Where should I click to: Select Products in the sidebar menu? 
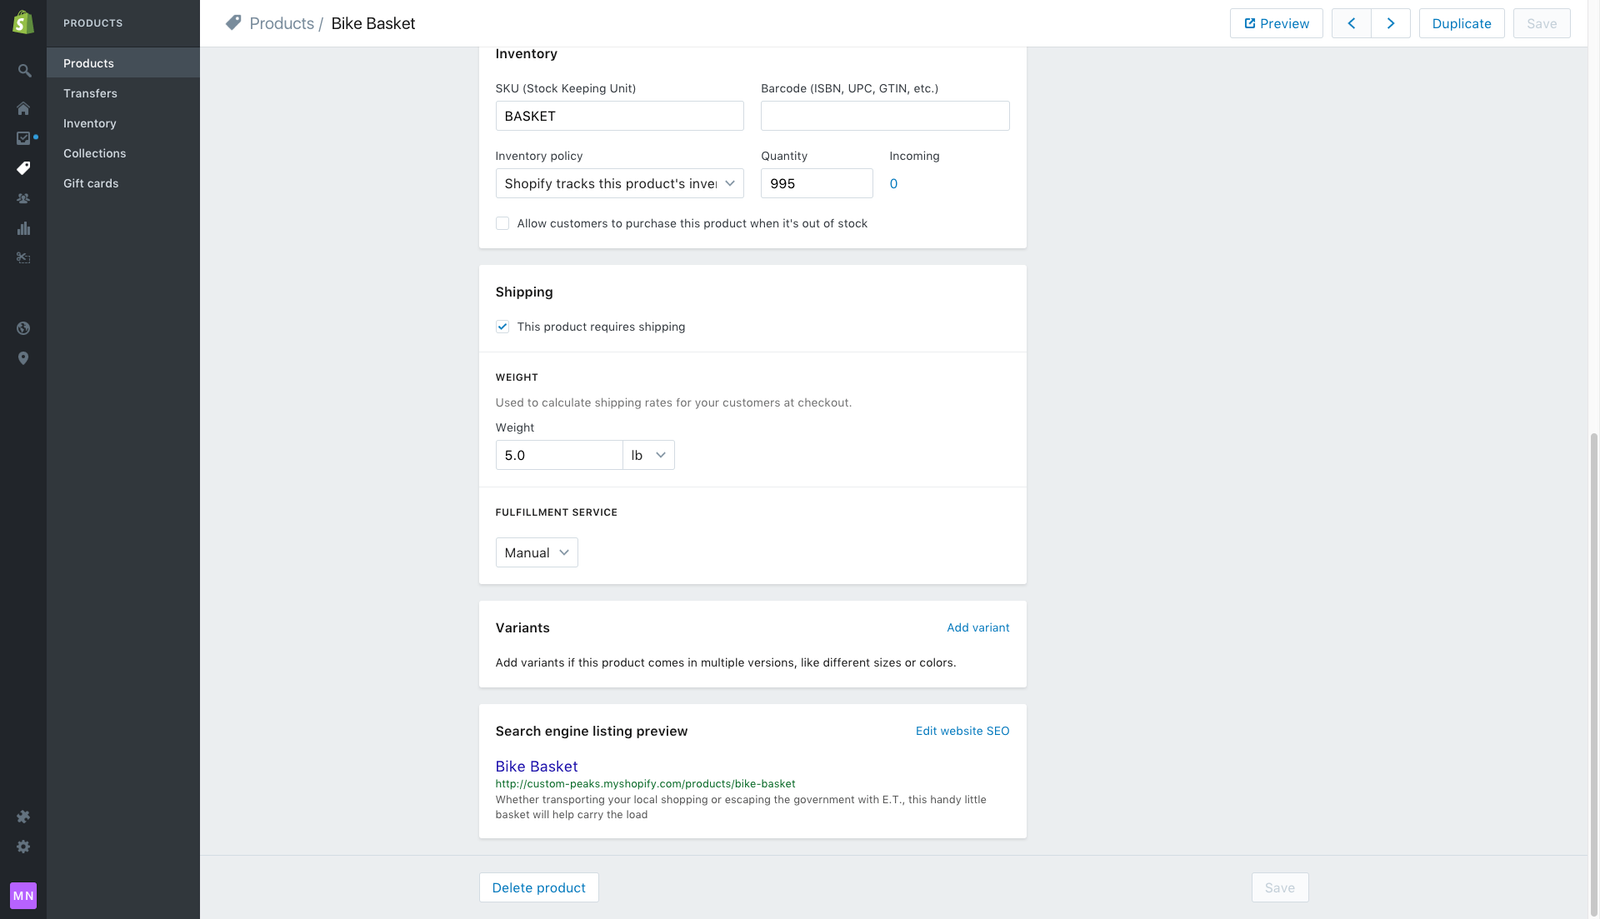[x=123, y=63]
